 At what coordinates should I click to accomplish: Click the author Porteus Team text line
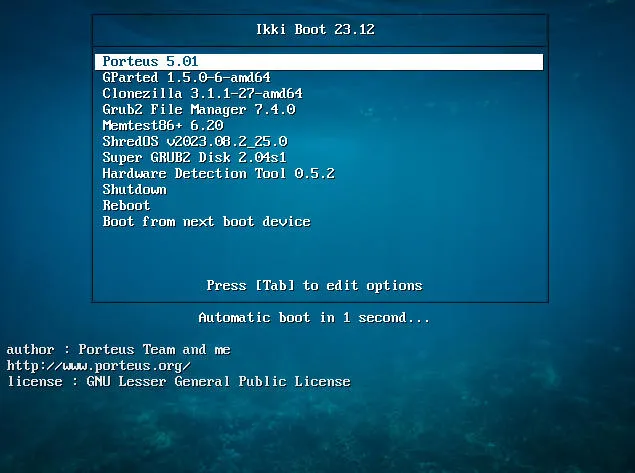(118, 350)
